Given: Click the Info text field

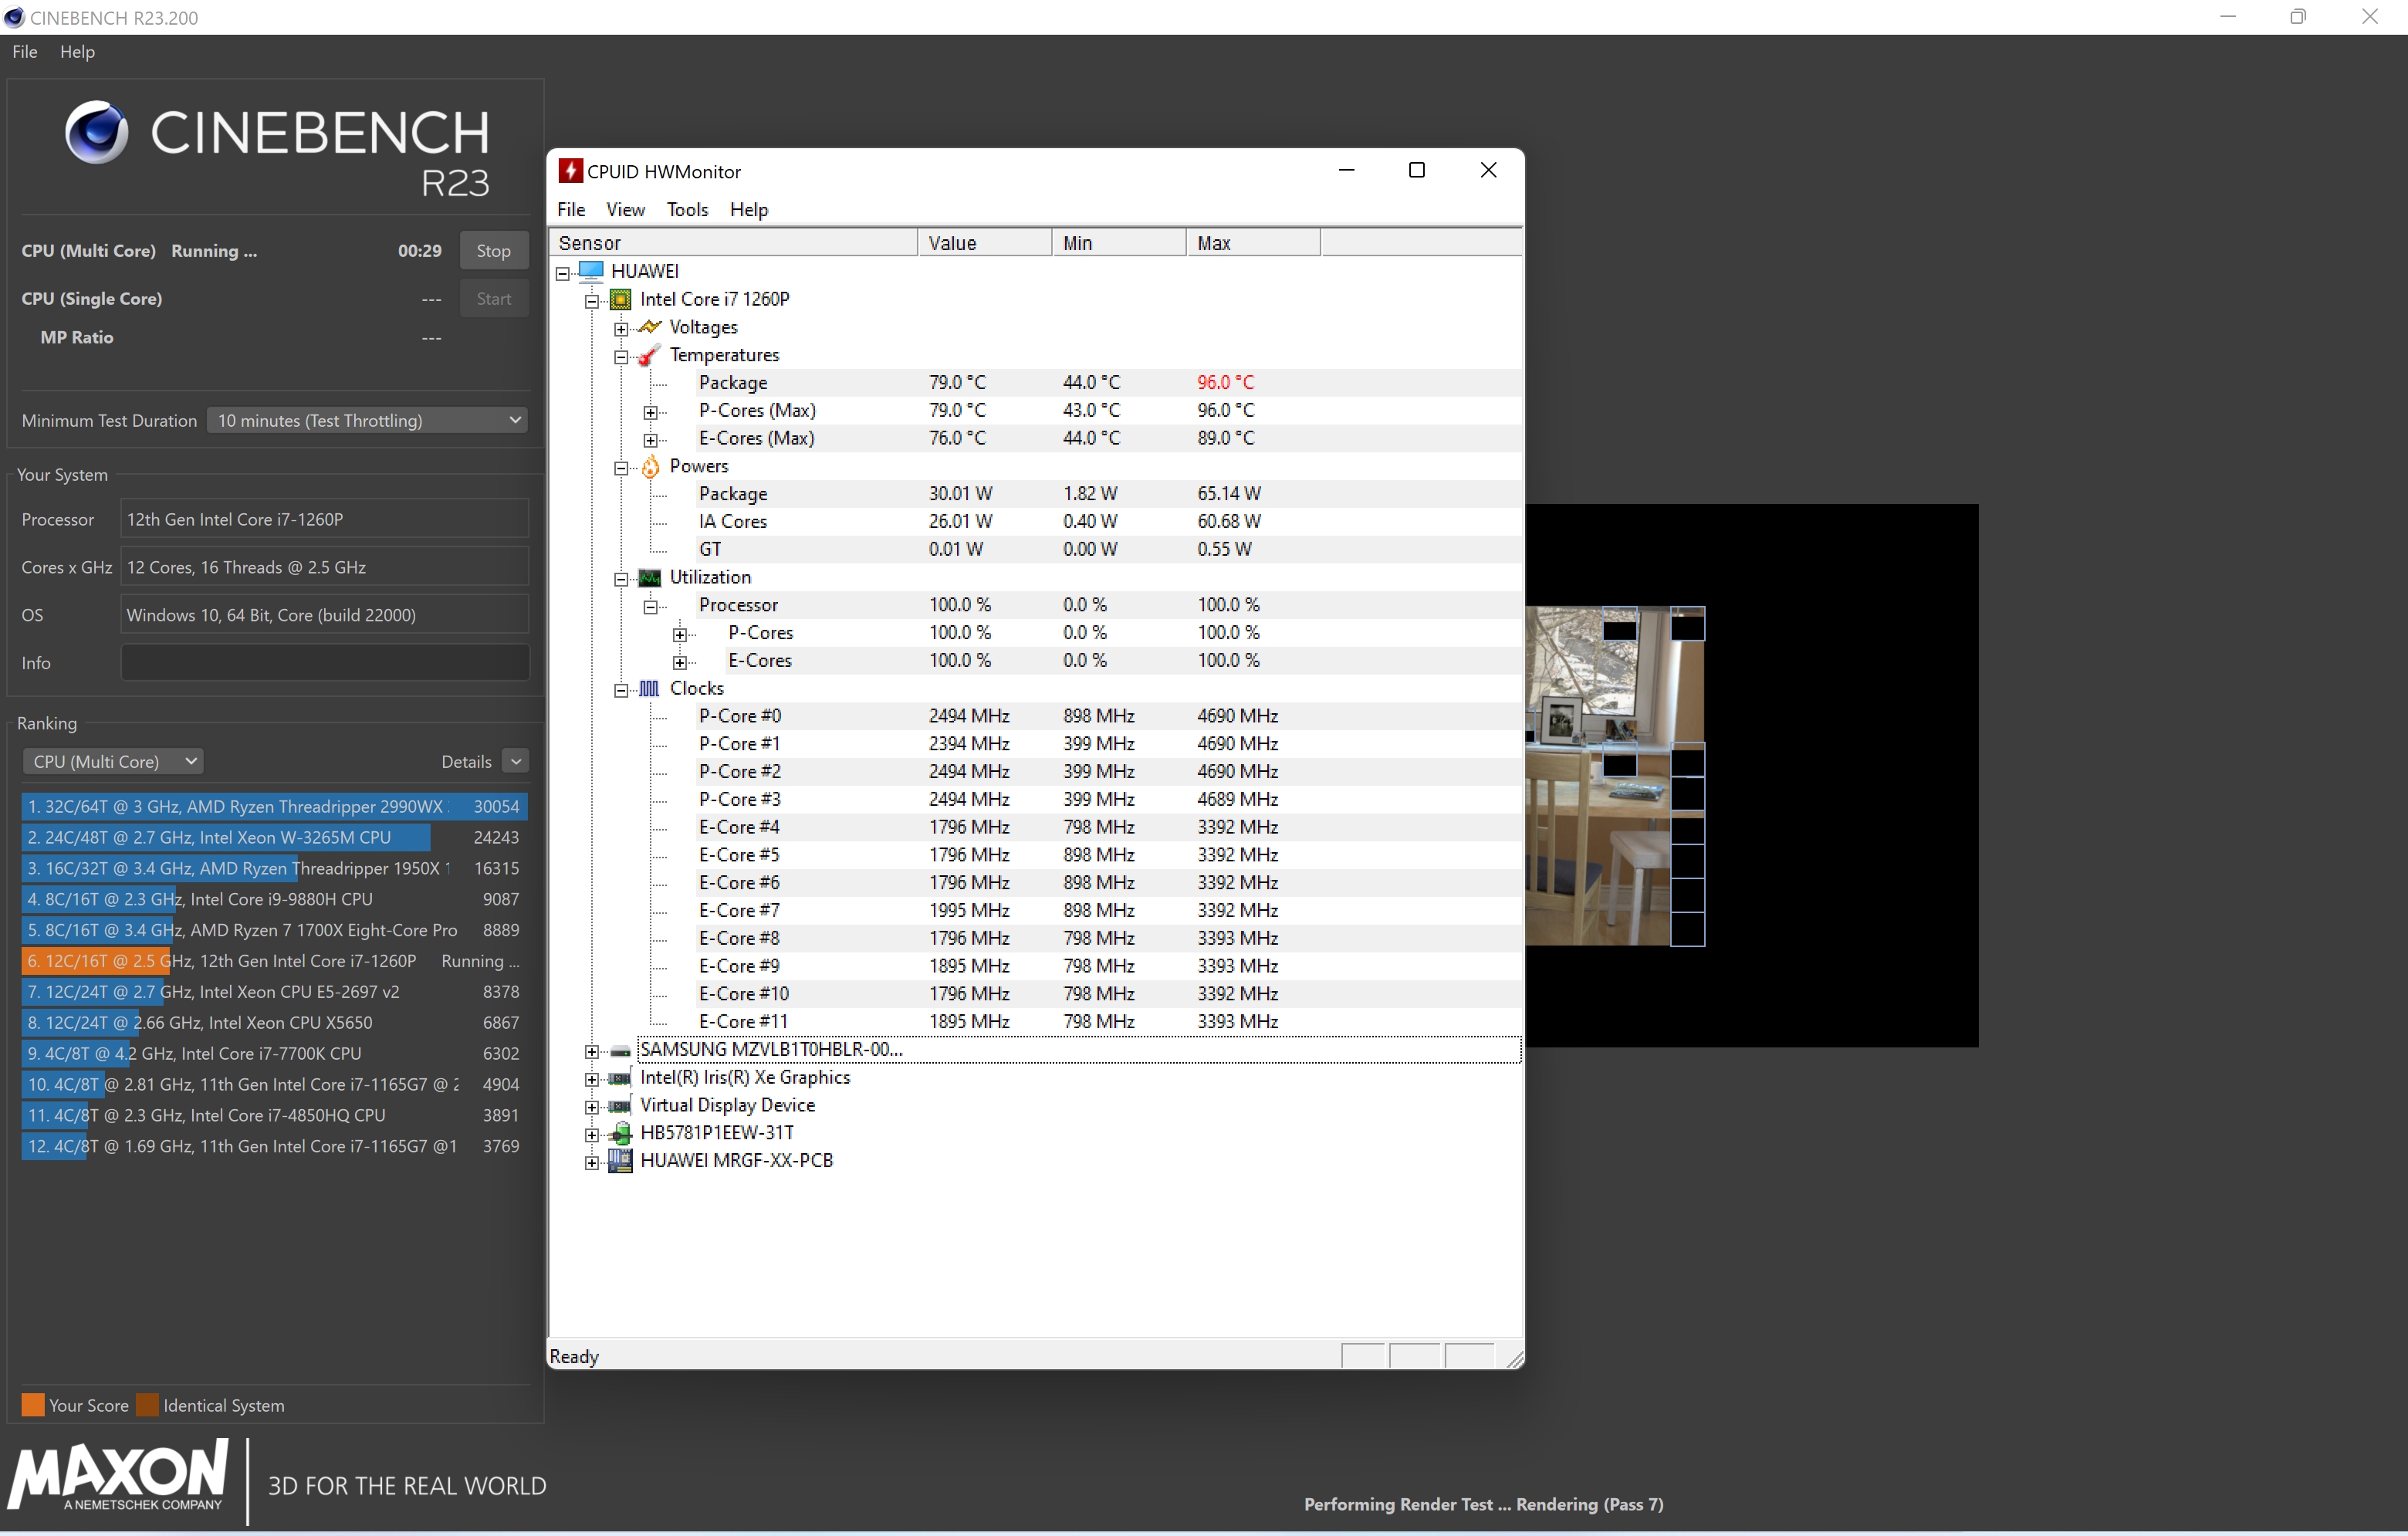Looking at the screenshot, I should click(x=325, y=663).
